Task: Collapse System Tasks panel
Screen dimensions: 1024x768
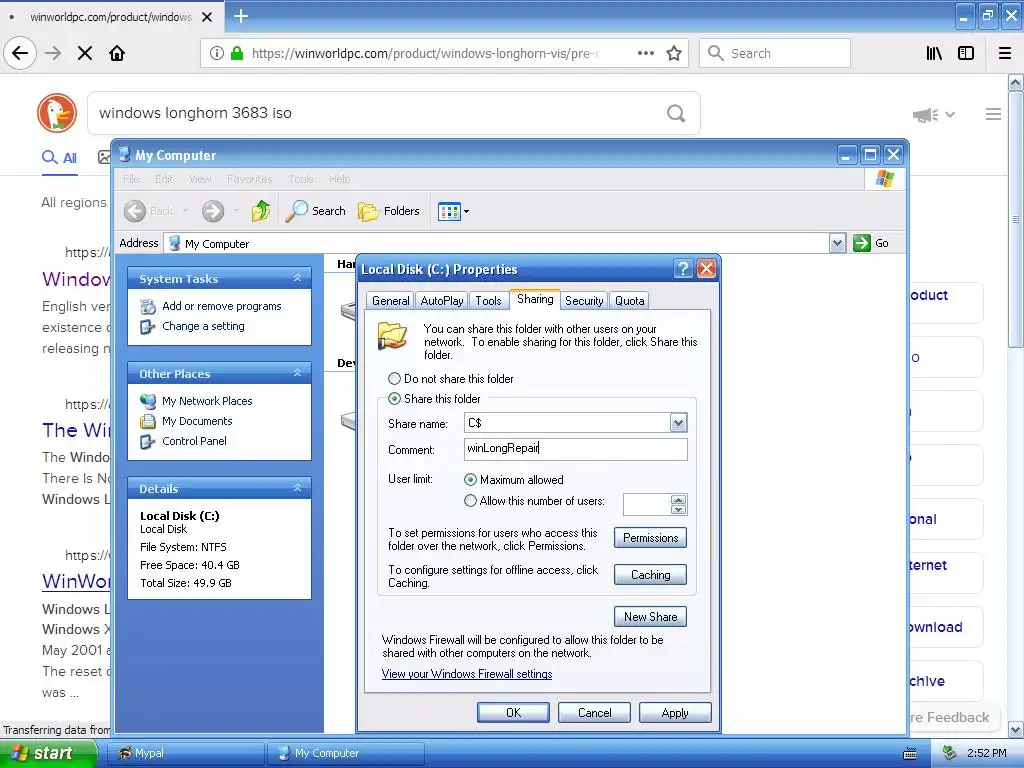Action: tap(297, 278)
